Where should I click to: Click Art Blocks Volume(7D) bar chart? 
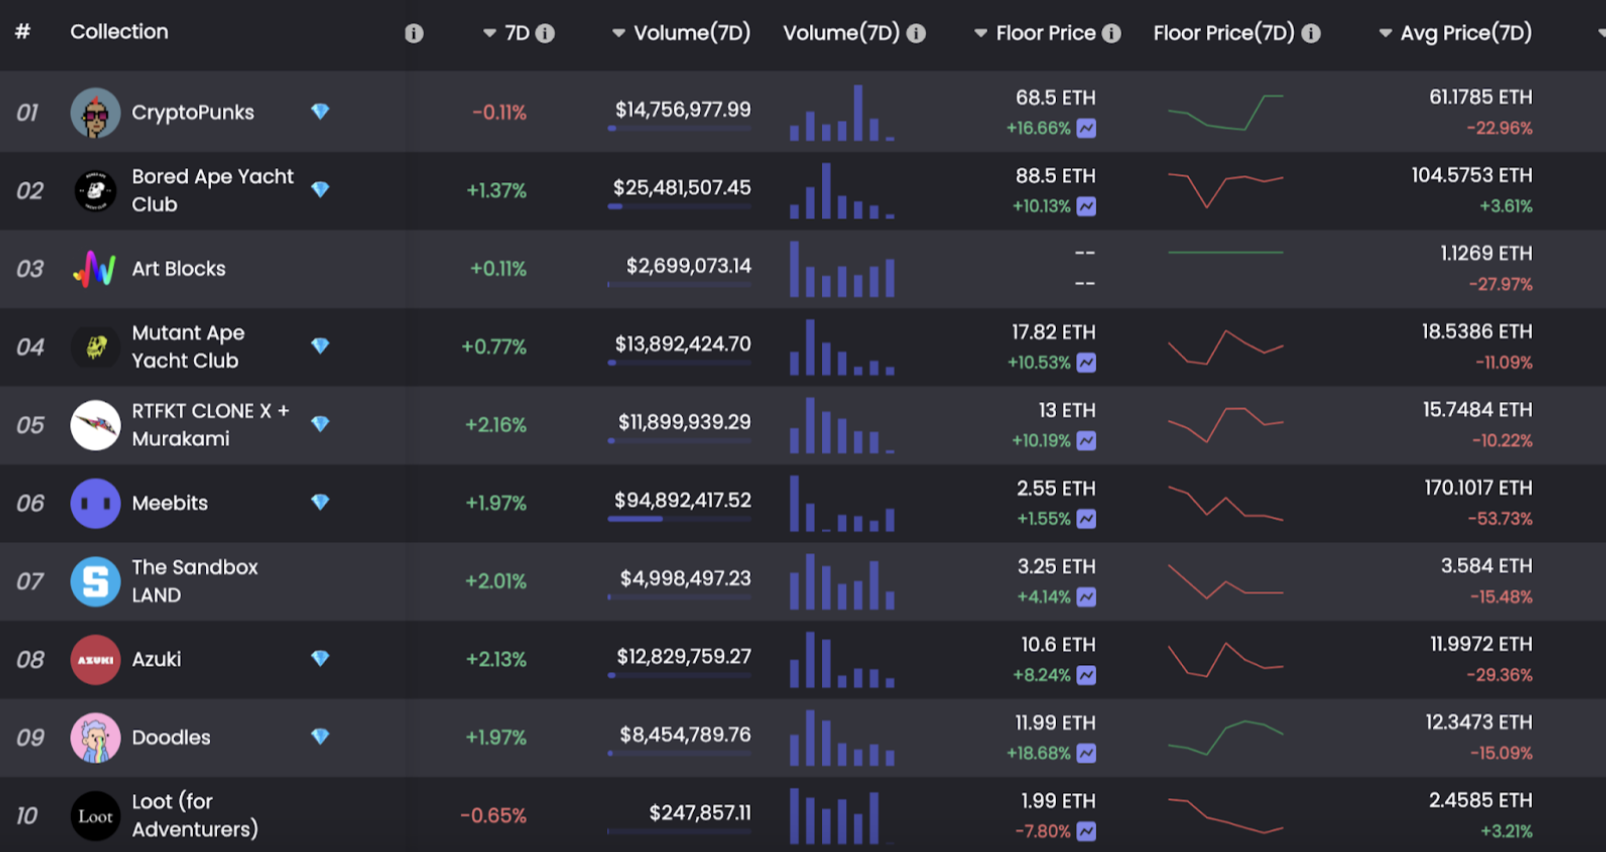842,269
